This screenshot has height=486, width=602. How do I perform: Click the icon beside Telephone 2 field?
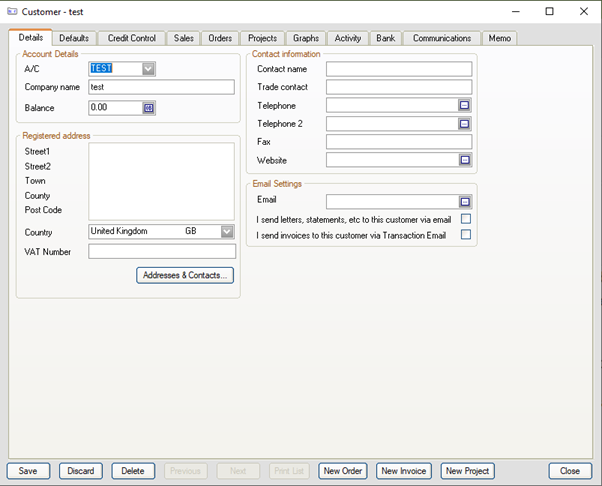pyautogui.click(x=464, y=124)
